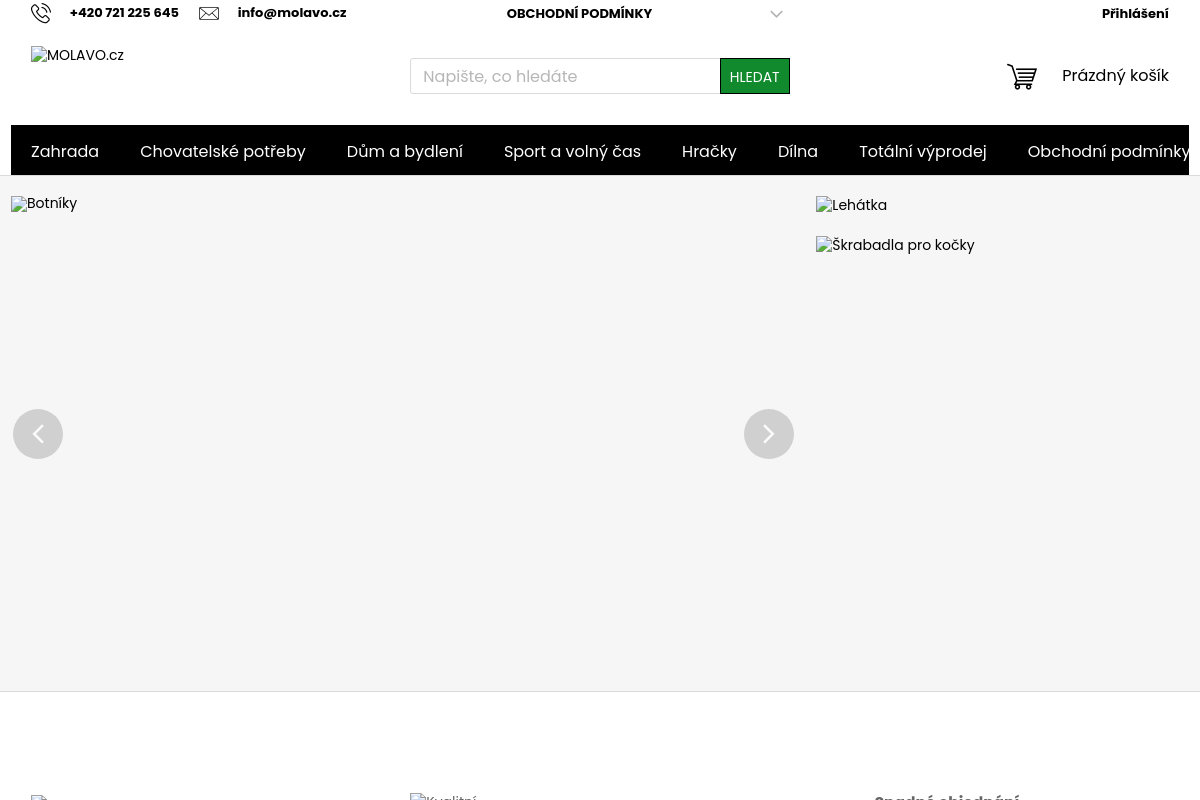Open the Lehátka banner image
Screen dimensions: 1200x800
[852, 205]
